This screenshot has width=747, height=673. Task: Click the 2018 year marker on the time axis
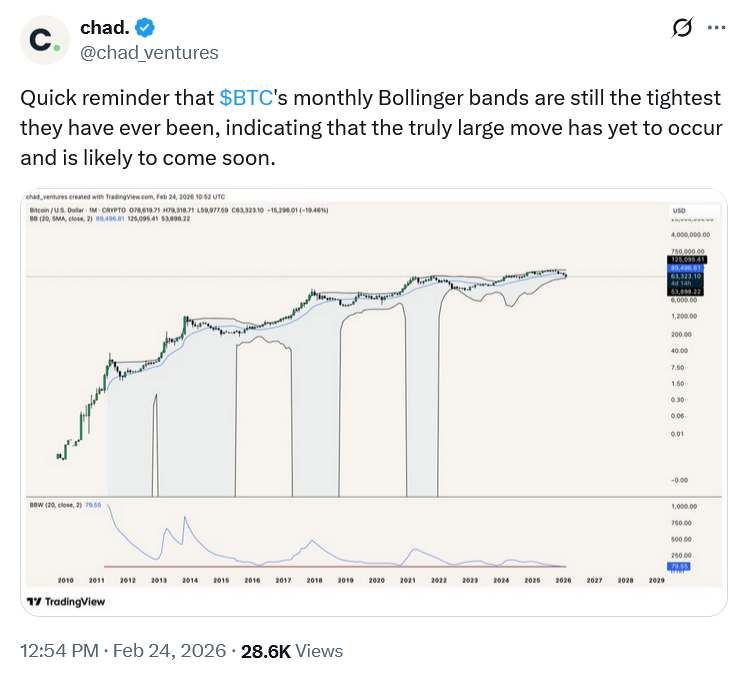point(313,580)
